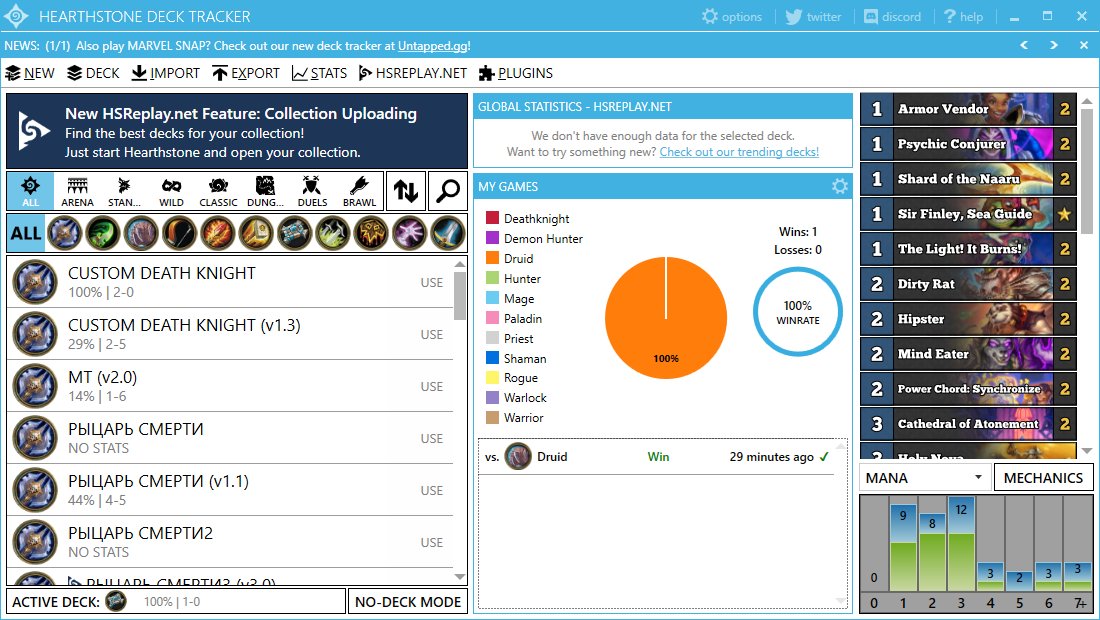1100x620 pixels.
Task: Open the IMPORT menu
Action: 166,73
